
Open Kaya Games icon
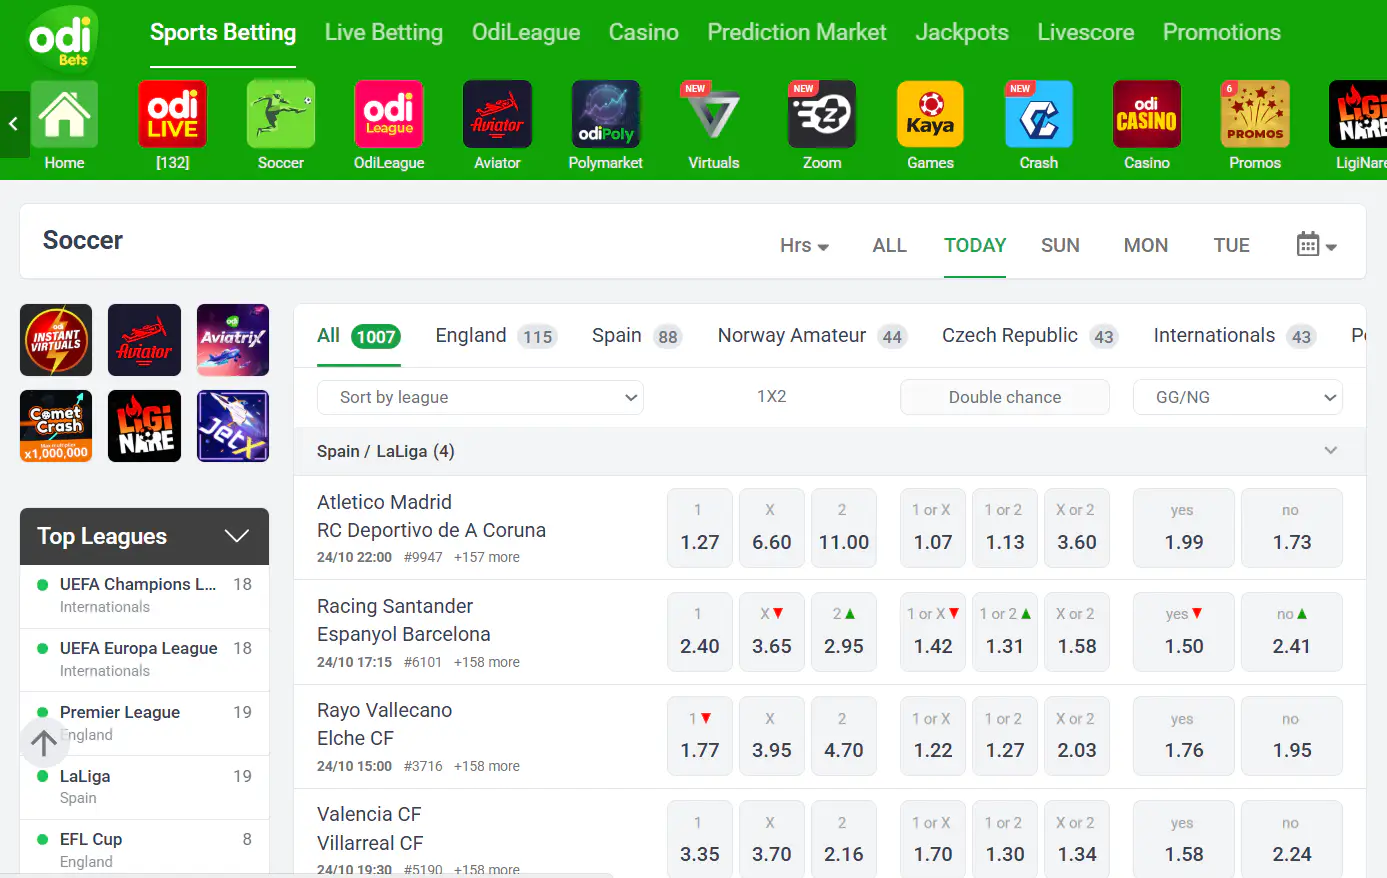click(930, 125)
